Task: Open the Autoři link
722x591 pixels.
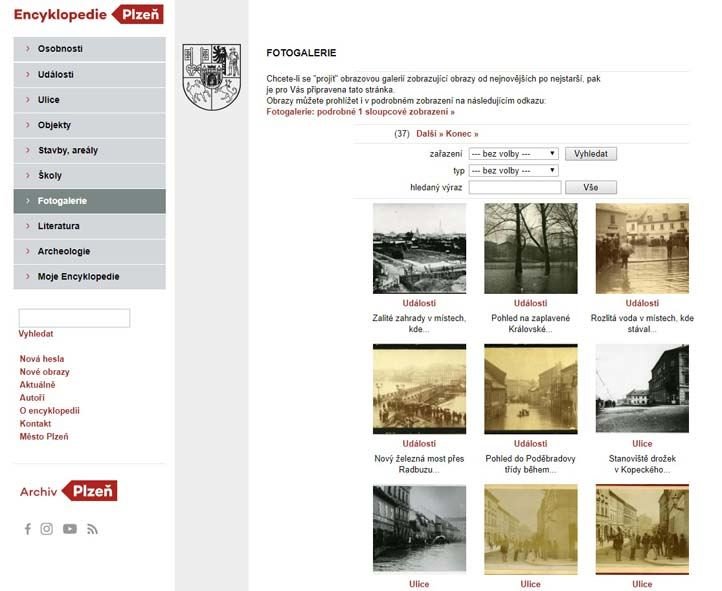Action: pyautogui.click(x=32, y=398)
